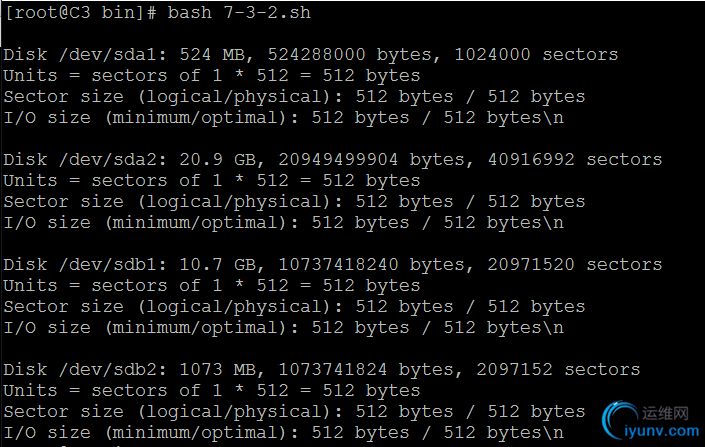Viewport: 705px width, 447px height.
Task: Click the 1024000 sectors value
Action: pos(536,54)
